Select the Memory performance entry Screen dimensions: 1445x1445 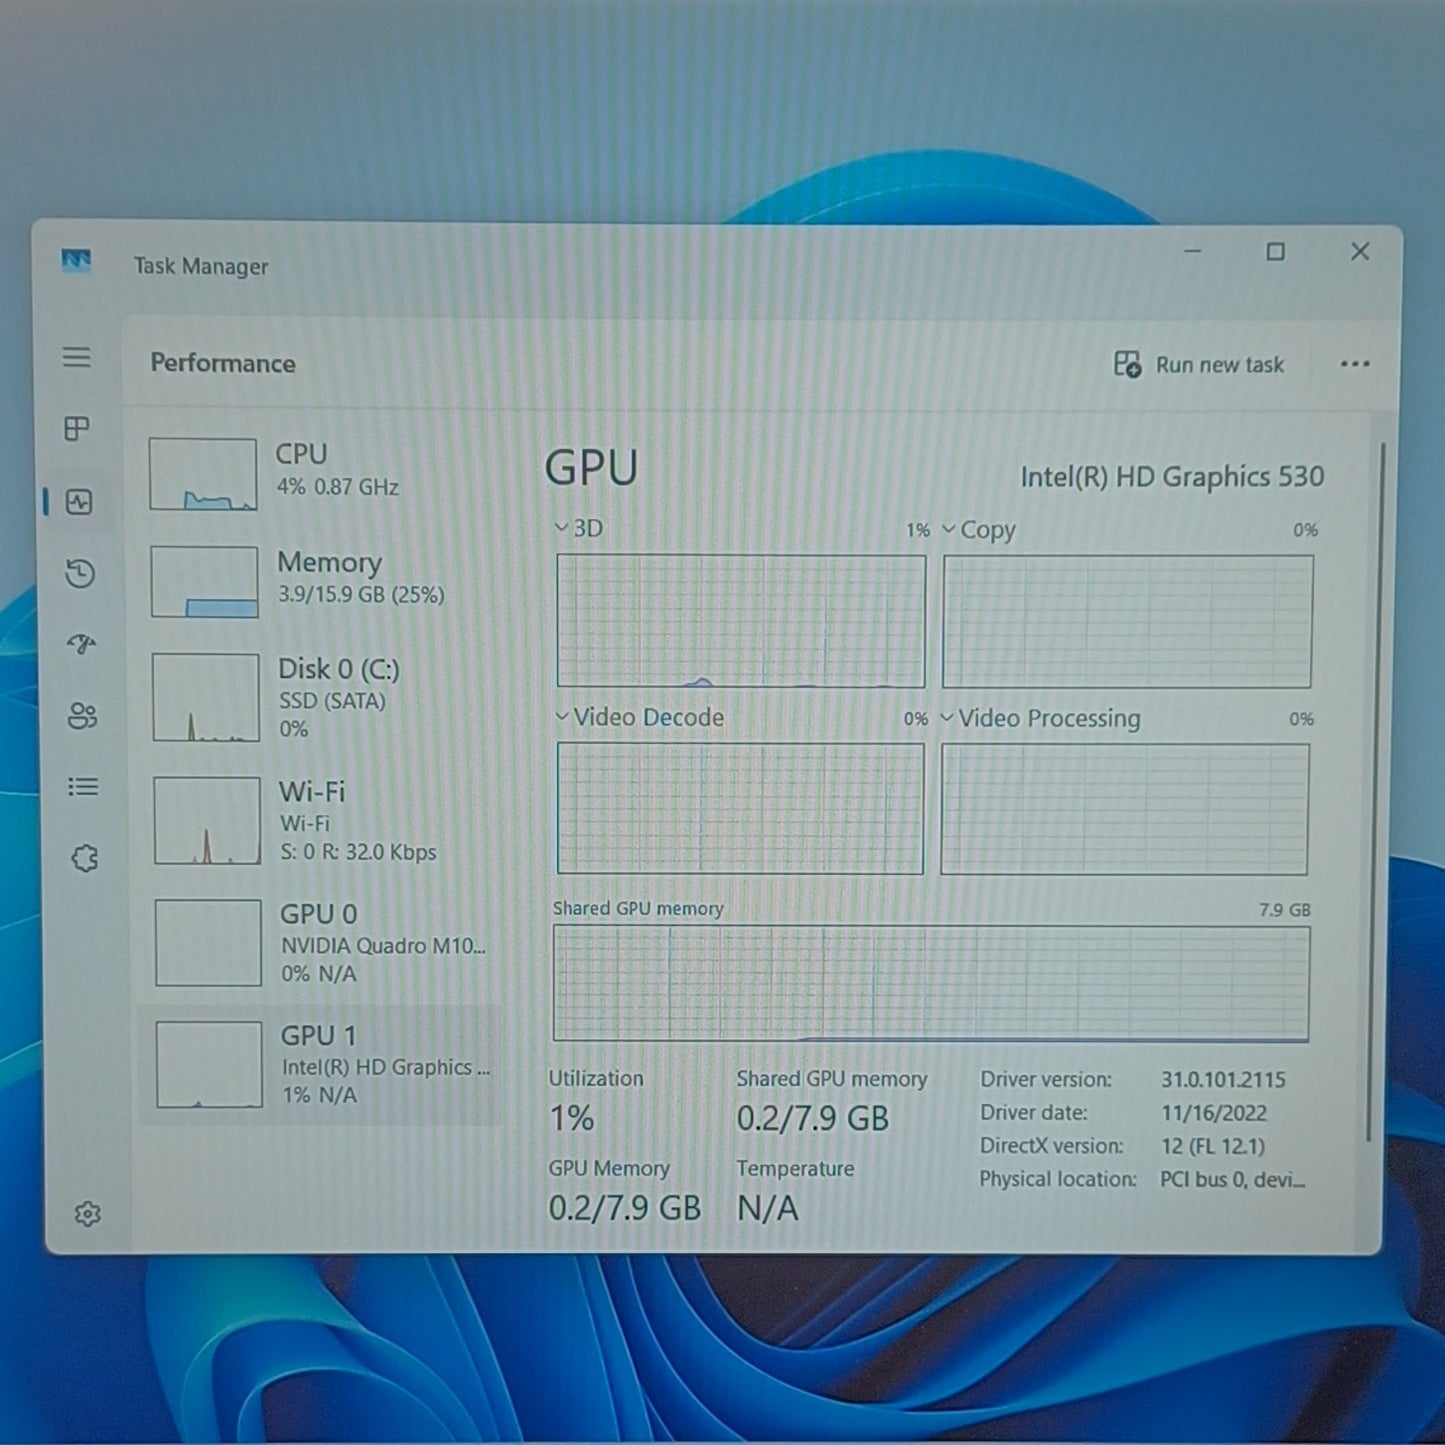tap(320, 580)
